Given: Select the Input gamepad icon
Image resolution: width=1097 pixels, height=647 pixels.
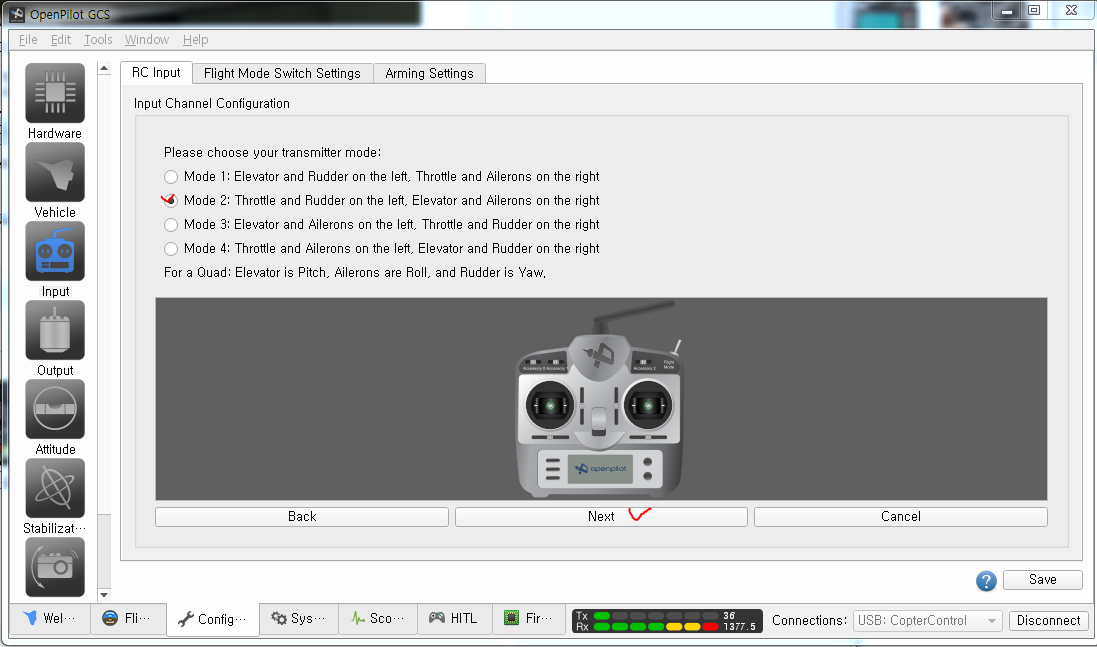Looking at the screenshot, I should [x=55, y=251].
